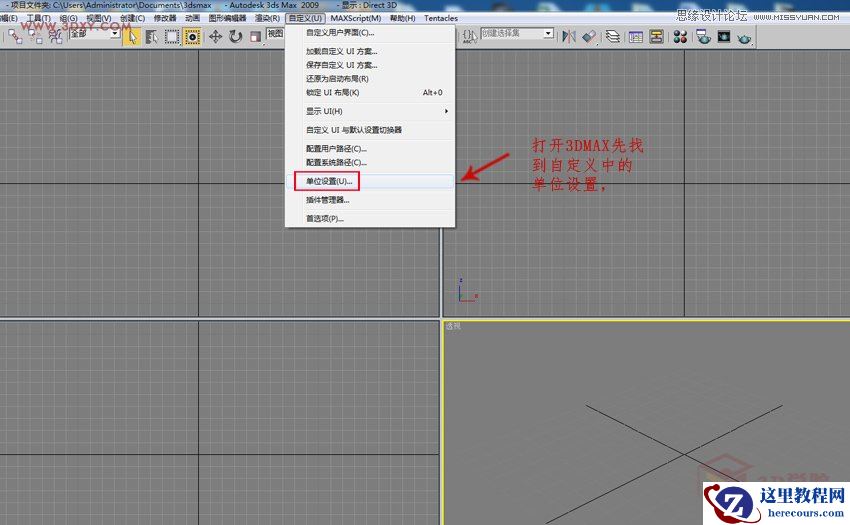Open the 工具(T) menu
Screen dimensions: 850x525
pos(38,18)
